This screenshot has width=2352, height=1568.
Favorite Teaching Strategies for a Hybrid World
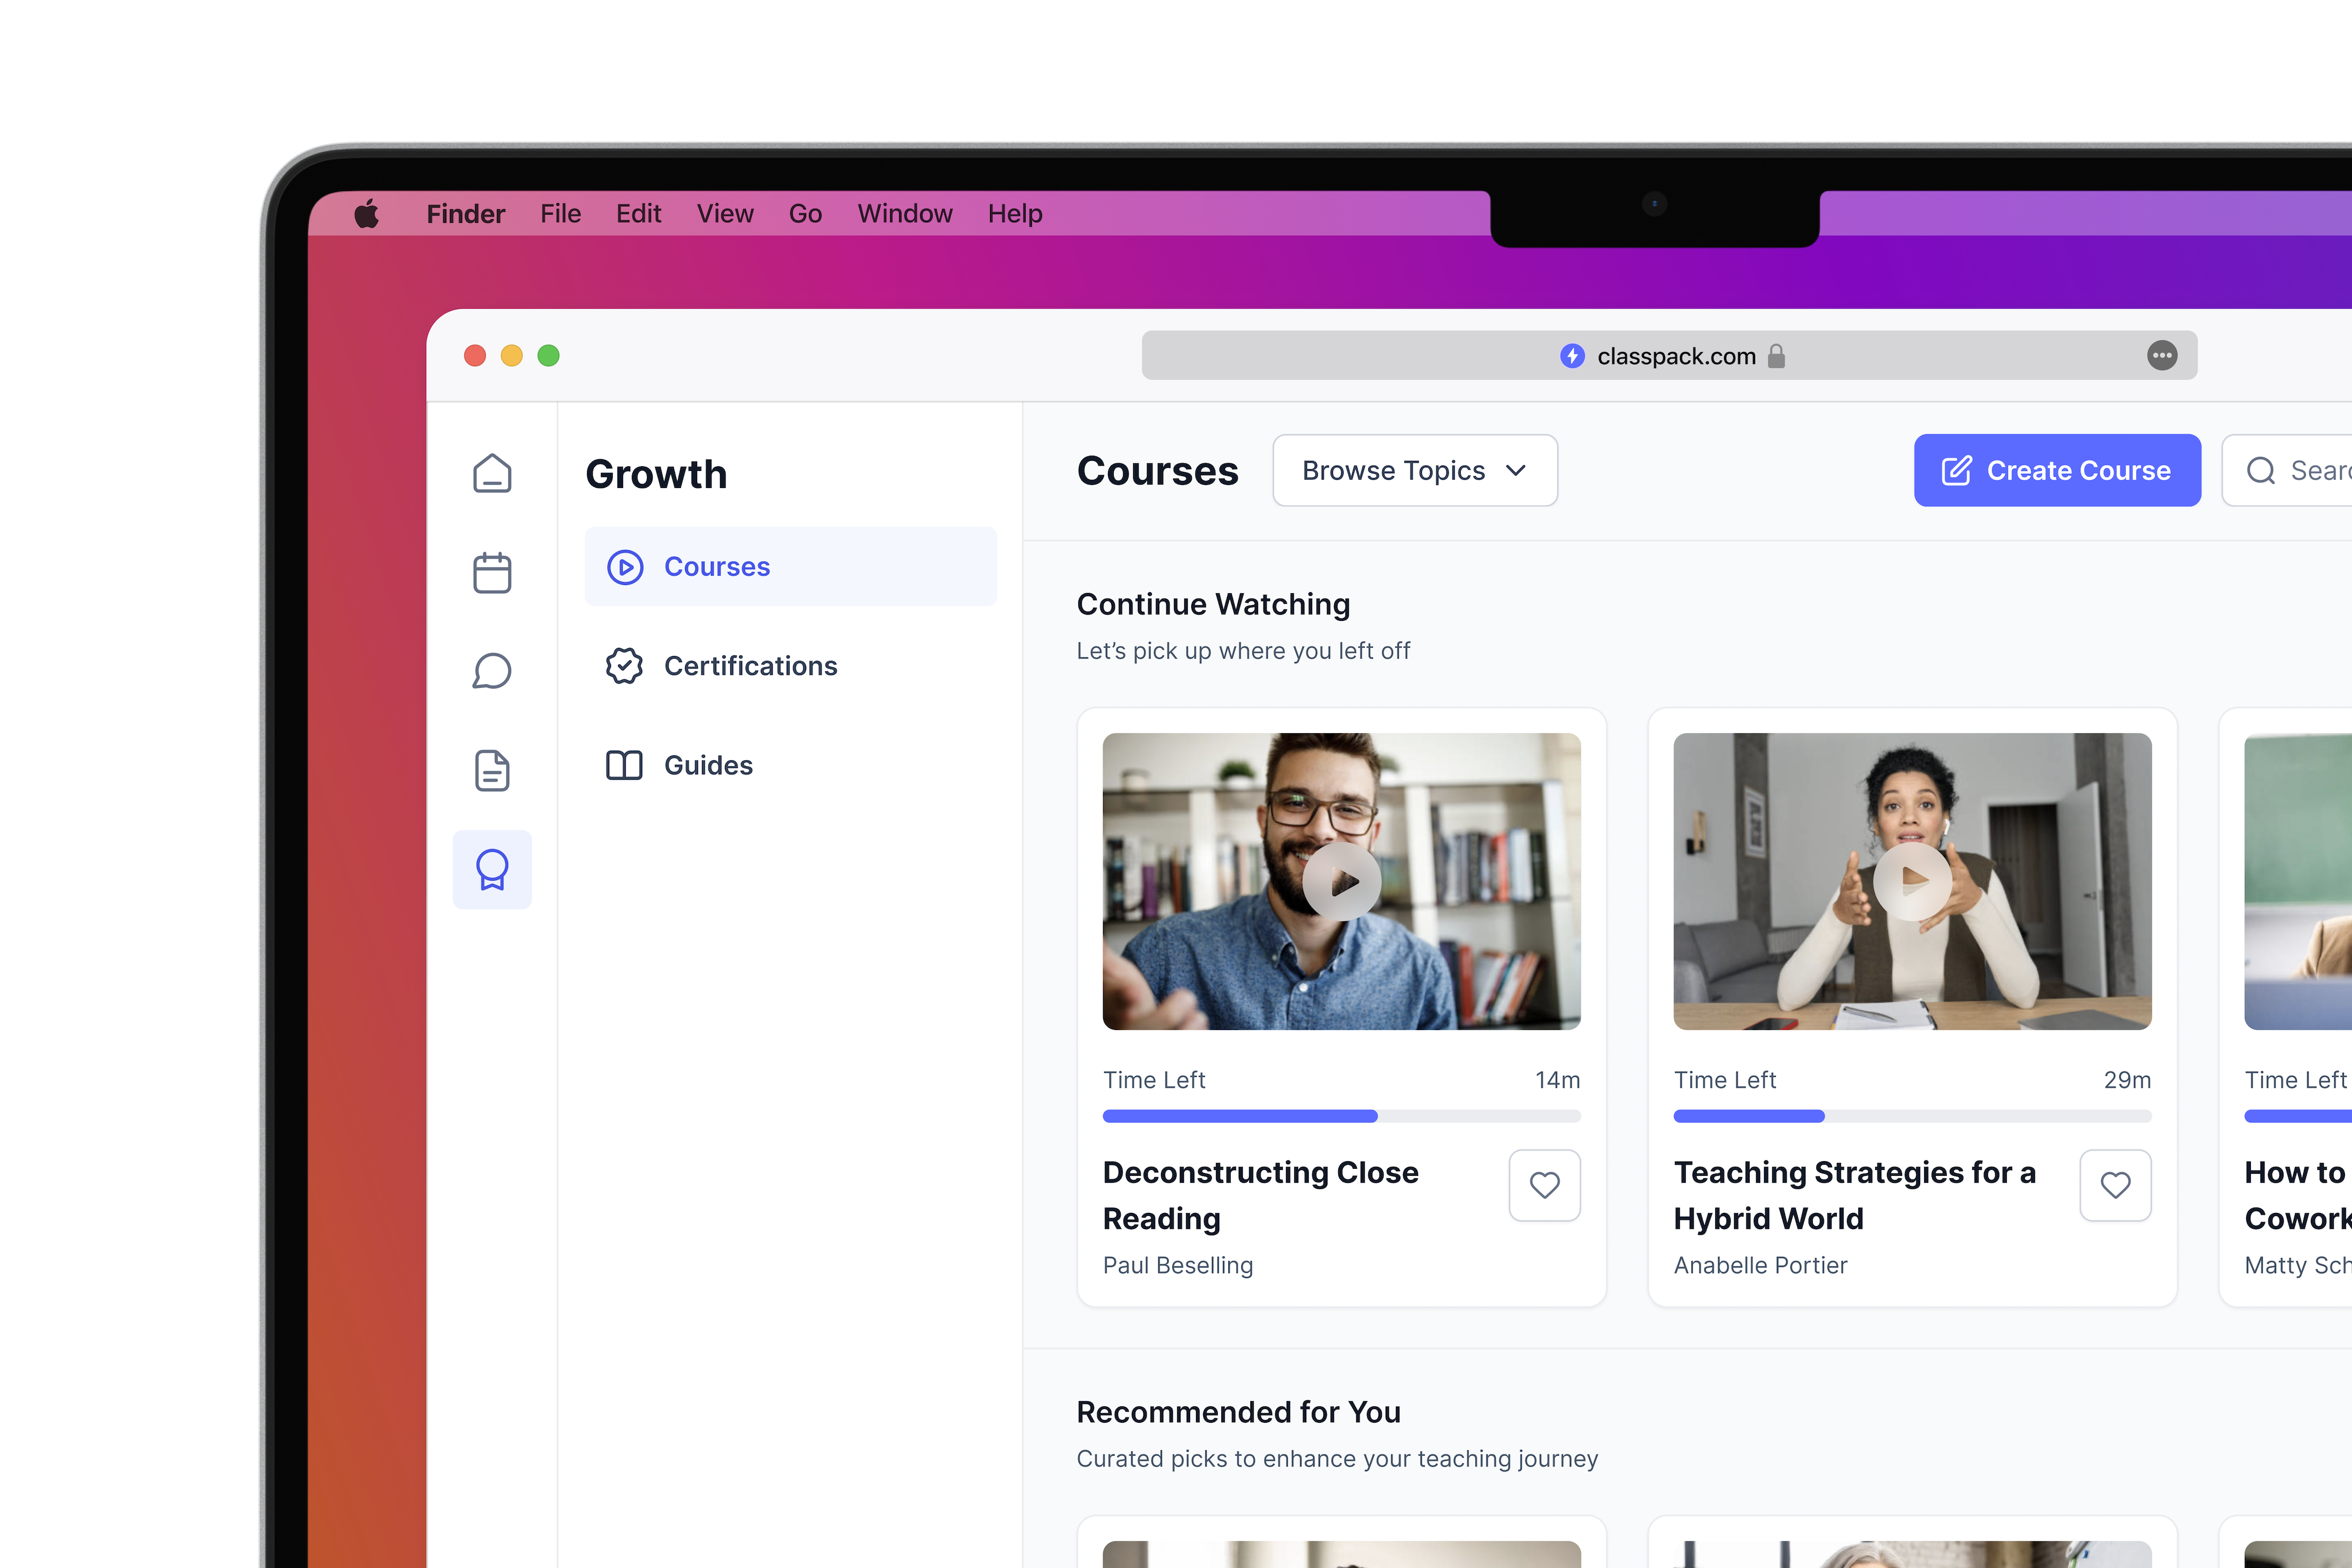point(2115,1185)
